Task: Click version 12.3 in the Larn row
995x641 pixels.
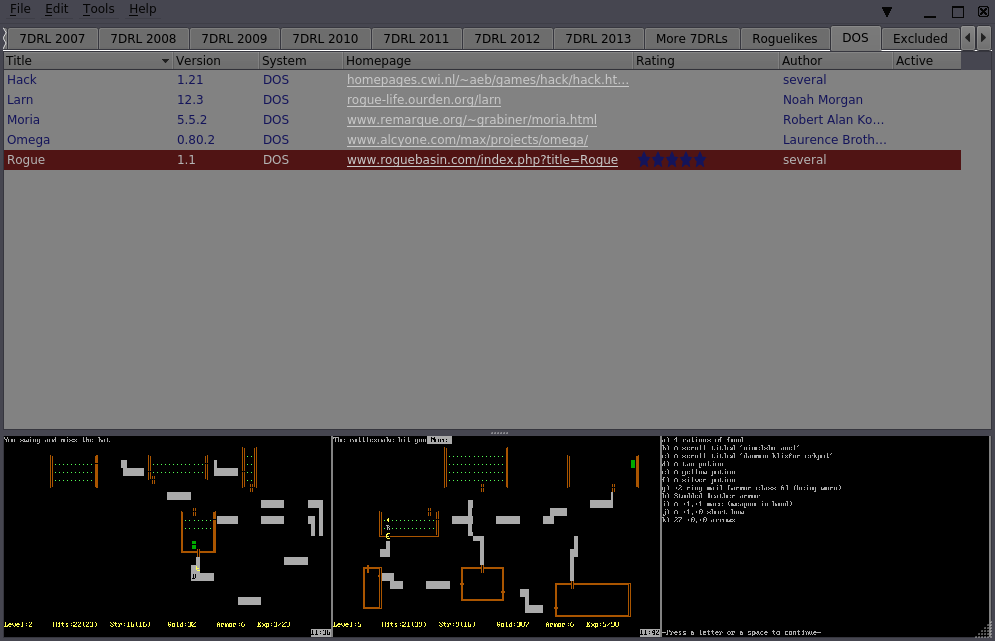Action: click(x=190, y=100)
